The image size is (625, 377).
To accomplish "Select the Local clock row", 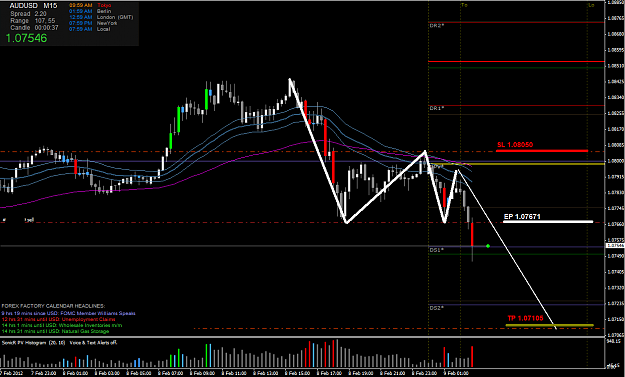I will click(x=90, y=29).
